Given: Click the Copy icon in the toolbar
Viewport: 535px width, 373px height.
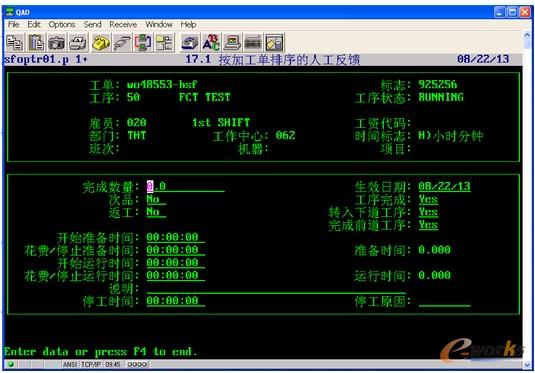Looking at the screenshot, I should [14, 43].
